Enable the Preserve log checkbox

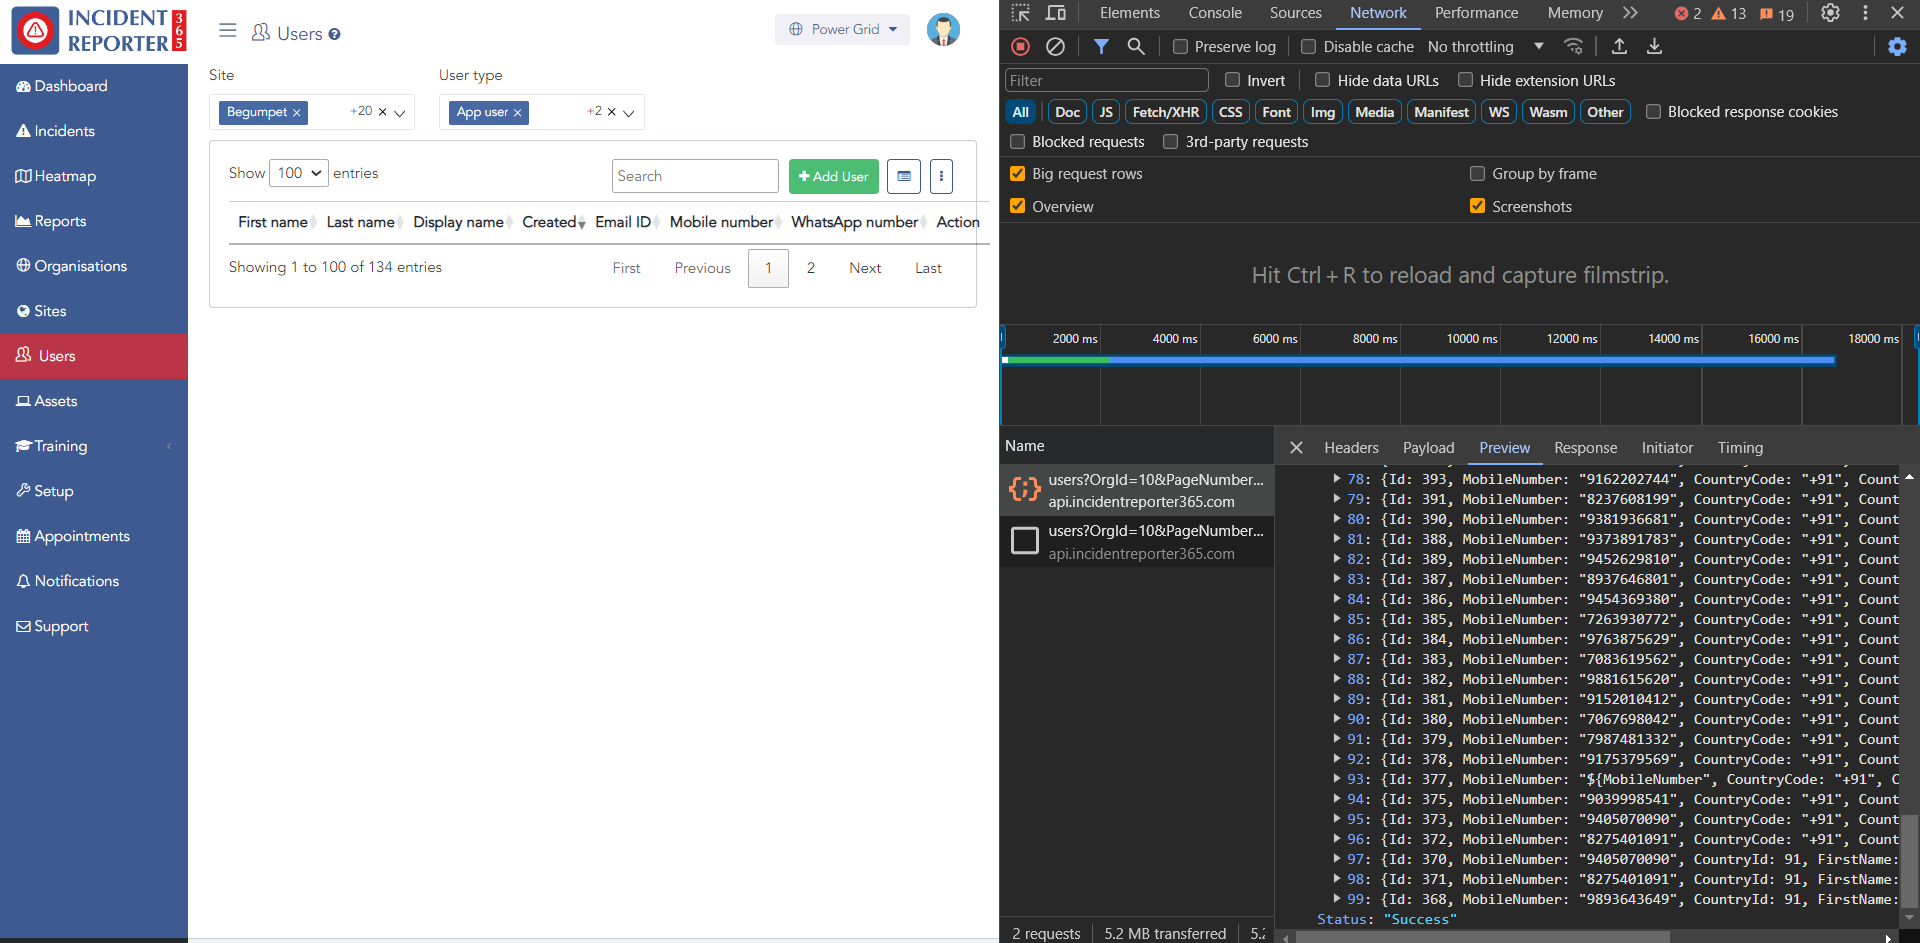tap(1180, 47)
